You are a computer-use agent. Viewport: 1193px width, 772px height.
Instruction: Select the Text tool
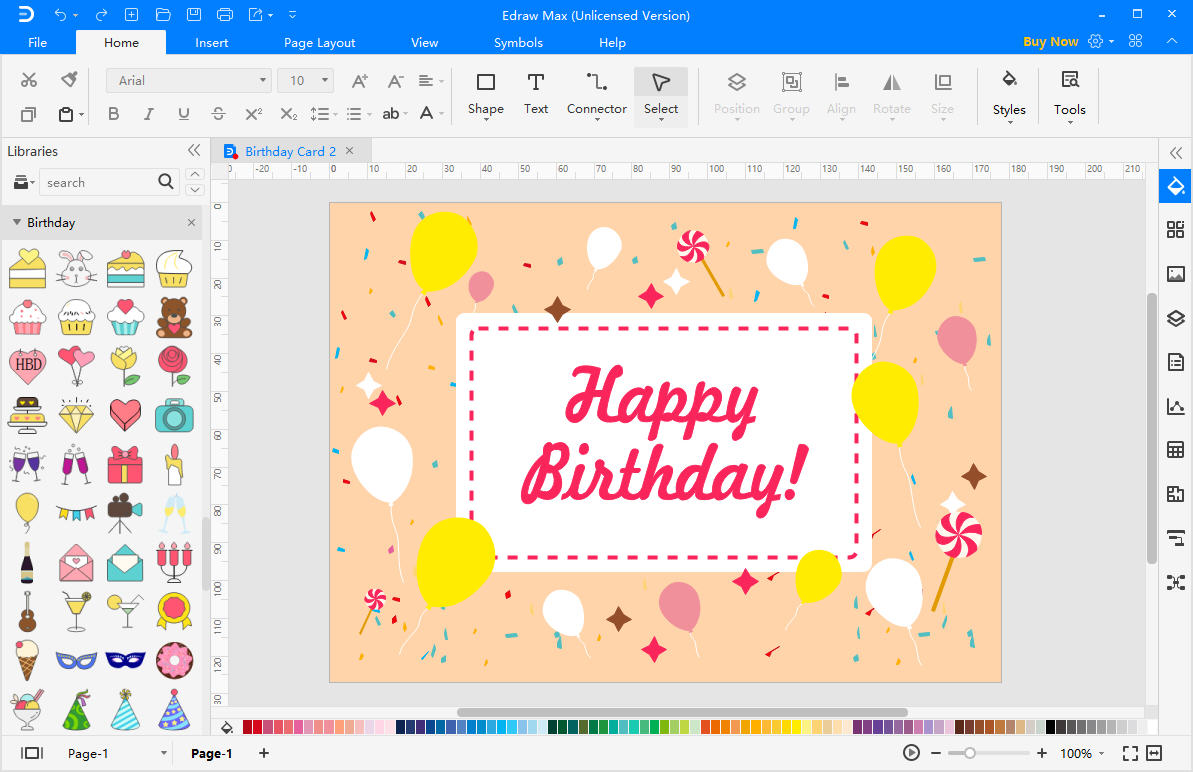pyautogui.click(x=536, y=93)
